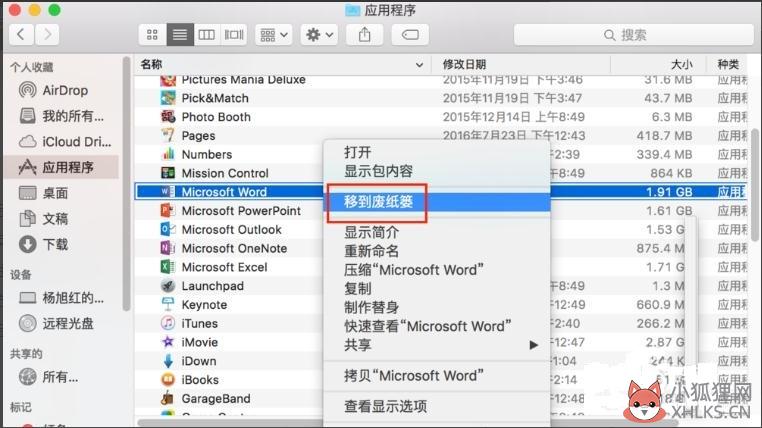762x428 pixels.
Task: Switch to list view
Action: 180,34
